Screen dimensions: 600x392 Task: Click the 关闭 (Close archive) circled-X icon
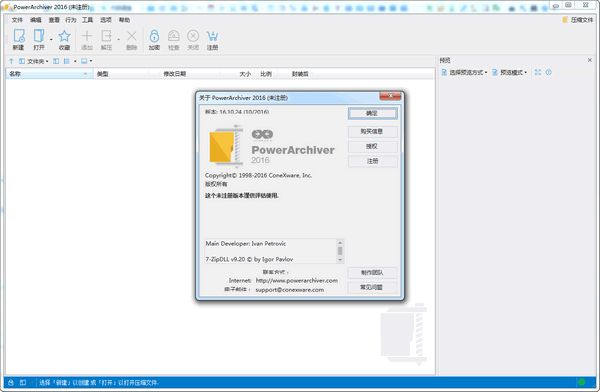click(193, 36)
